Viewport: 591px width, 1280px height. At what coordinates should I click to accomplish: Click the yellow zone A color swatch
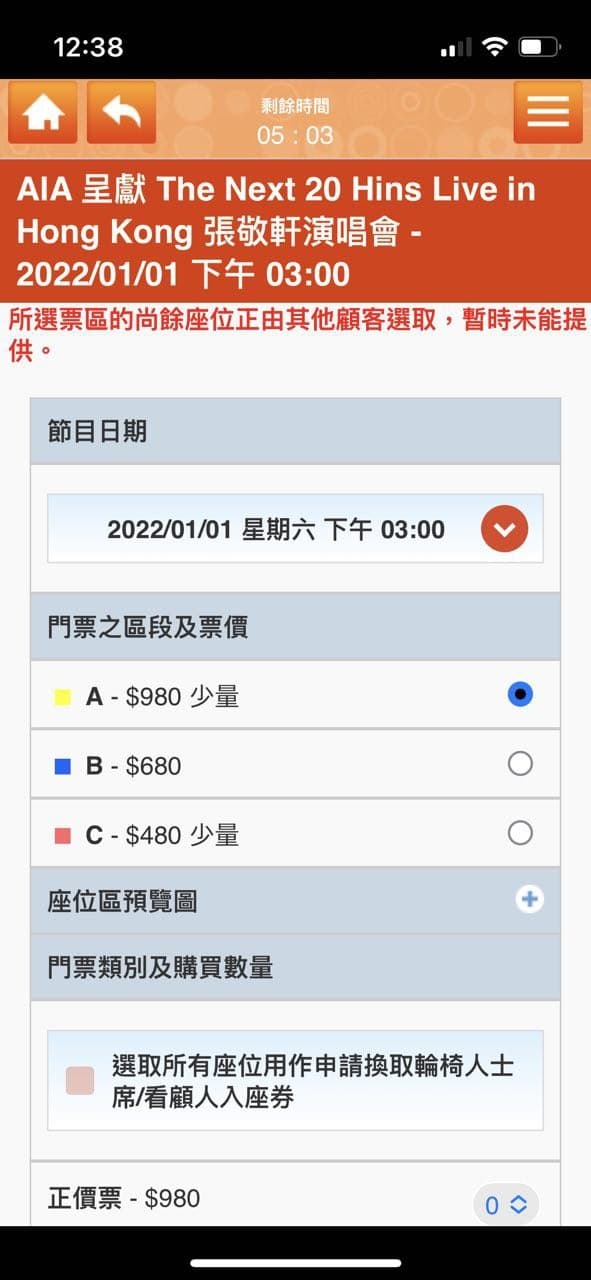[63, 697]
